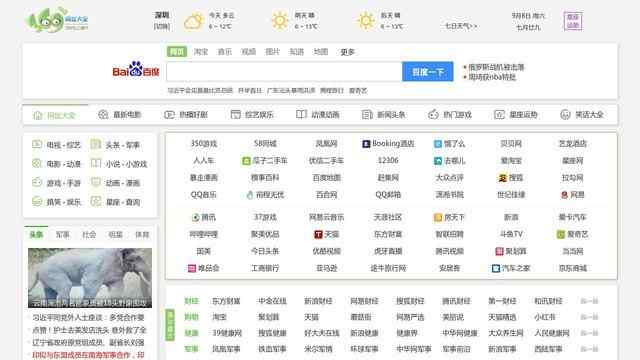The width and height of the screenshot is (640, 360).
Task: Click tomorrow's sunny weather icon
Action: (280, 21)
